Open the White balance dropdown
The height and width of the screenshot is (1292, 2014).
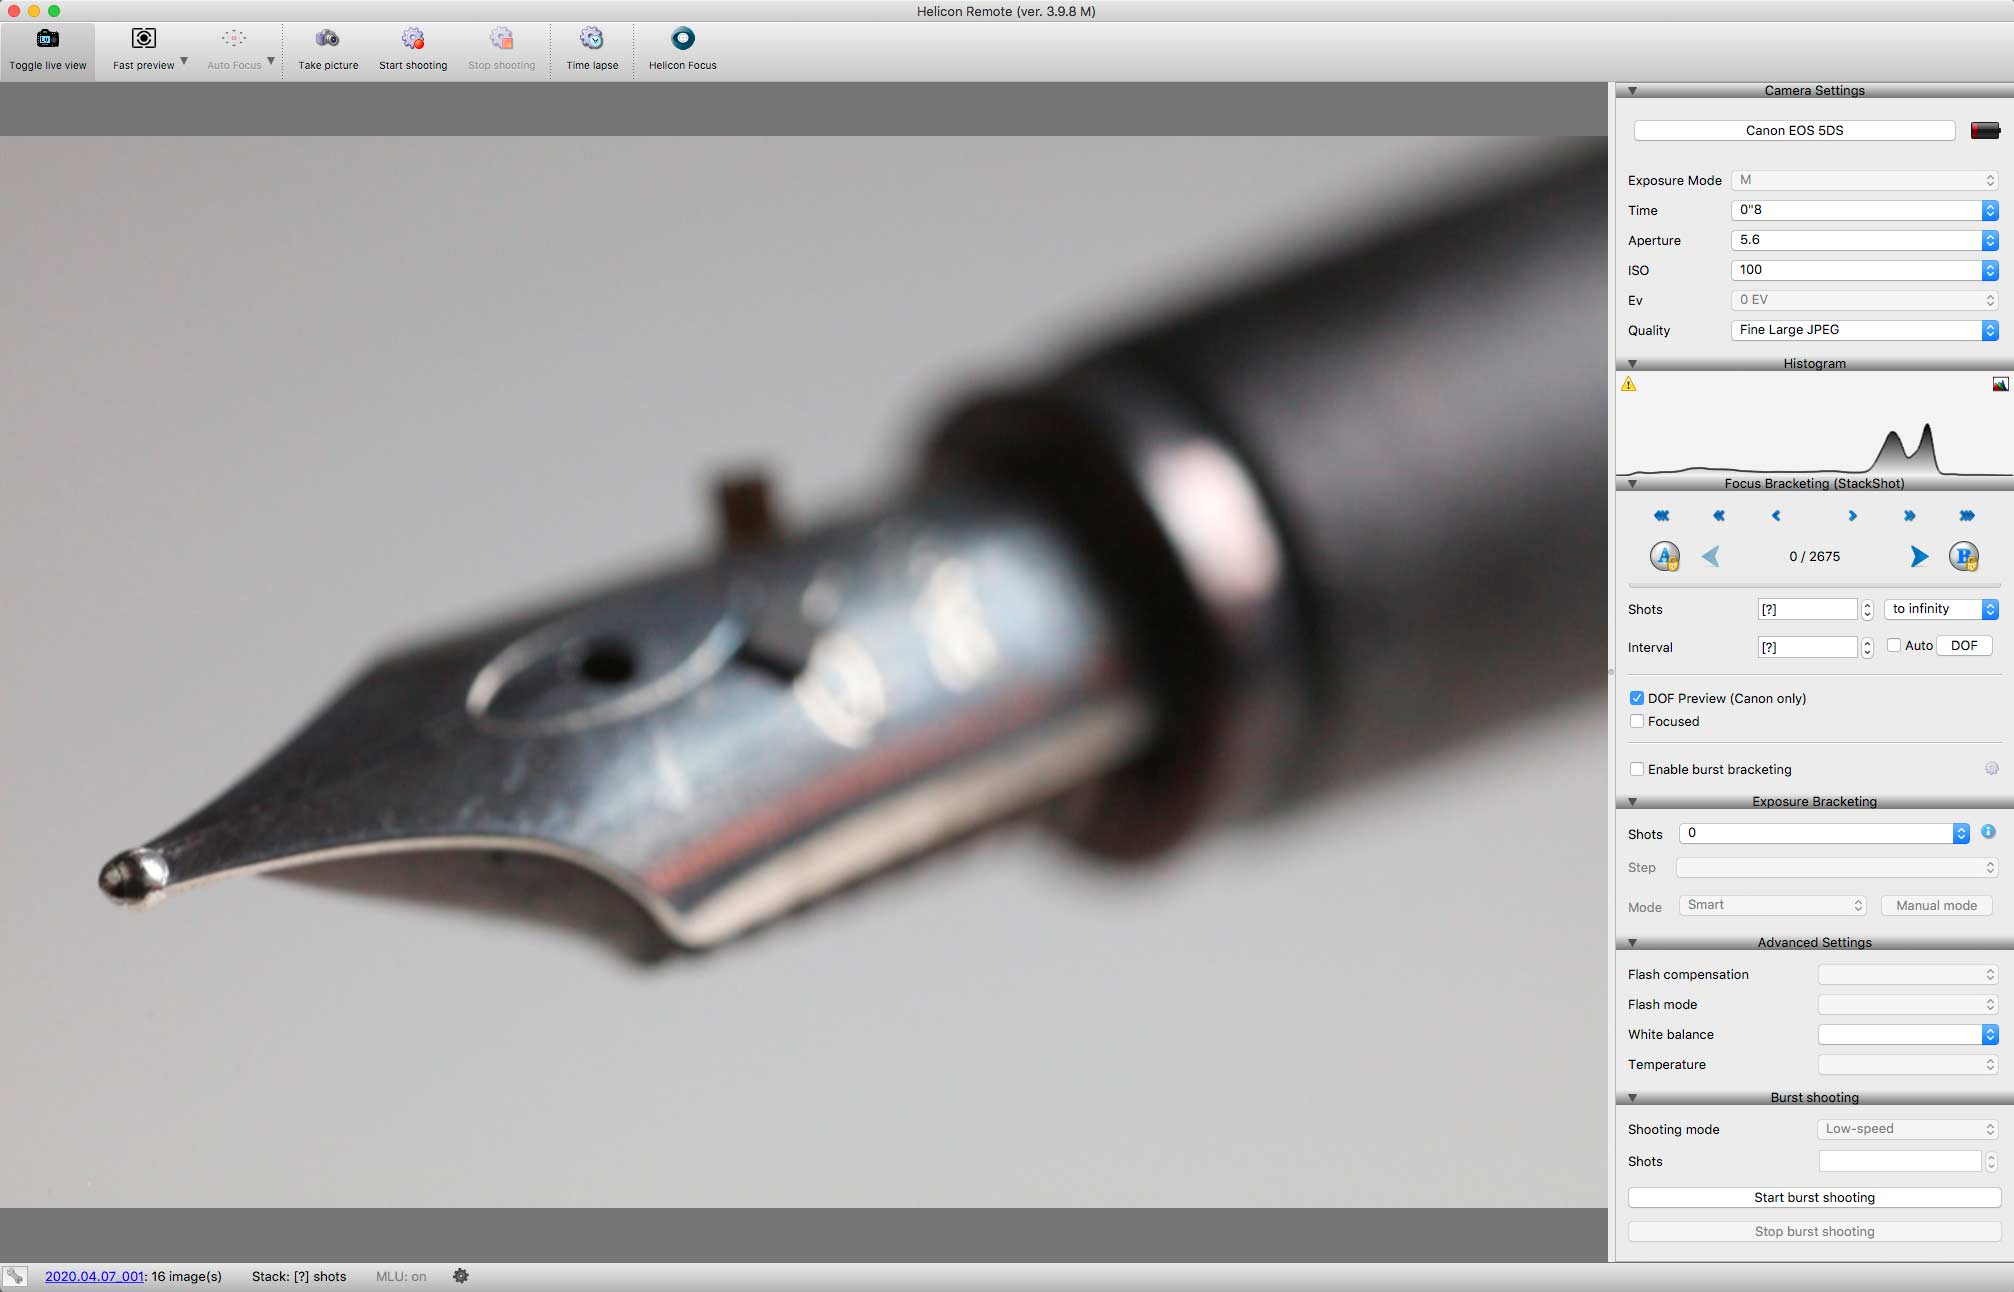coord(1907,1034)
